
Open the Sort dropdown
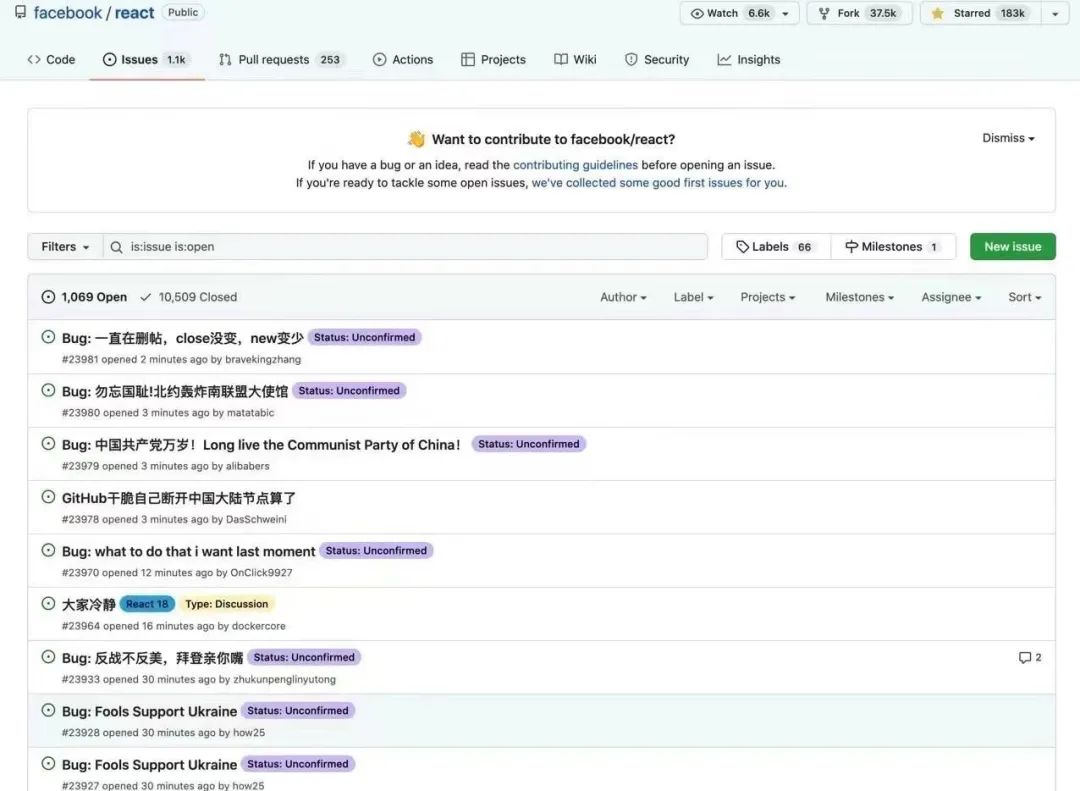(x=1025, y=297)
